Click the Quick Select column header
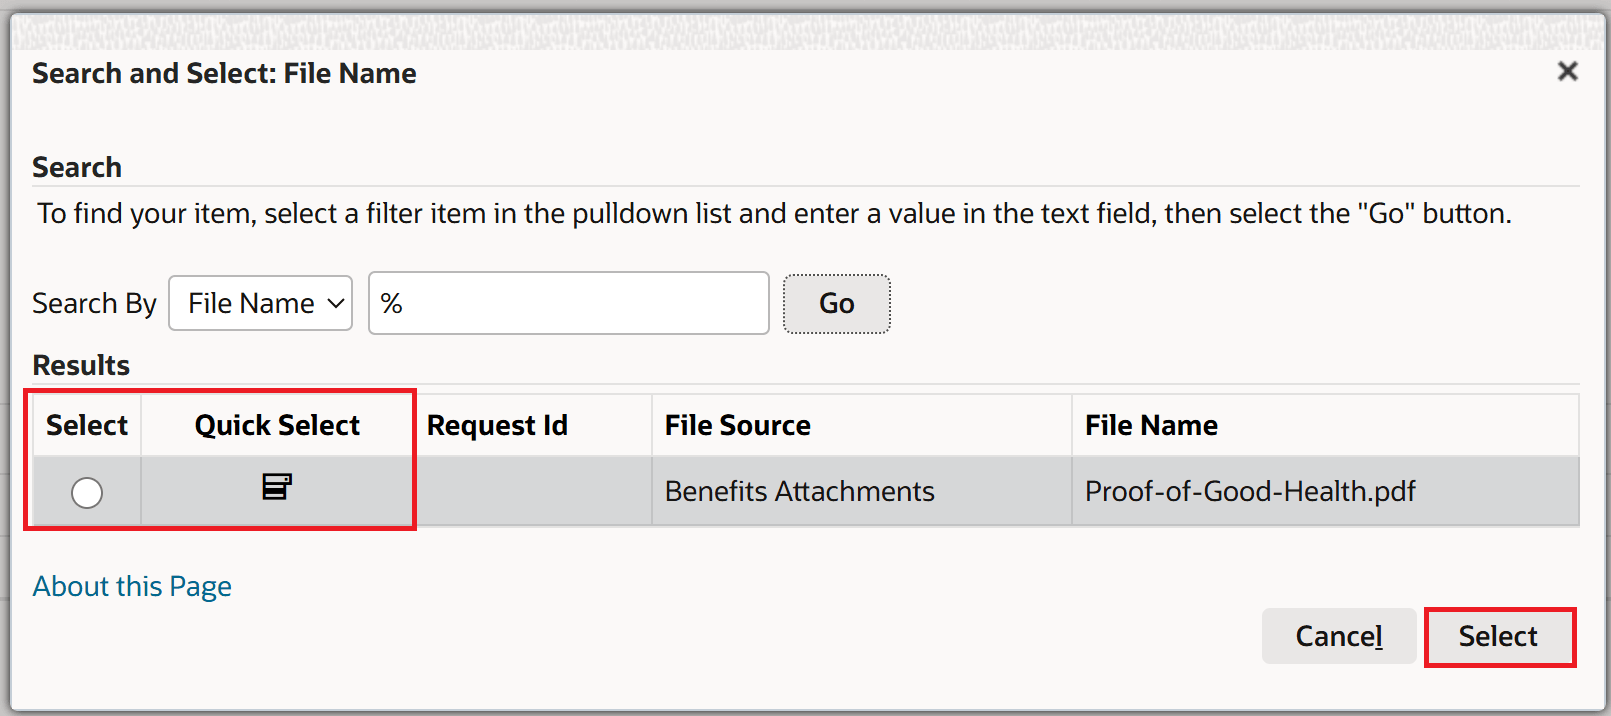This screenshot has height=716, width=1611. click(278, 424)
